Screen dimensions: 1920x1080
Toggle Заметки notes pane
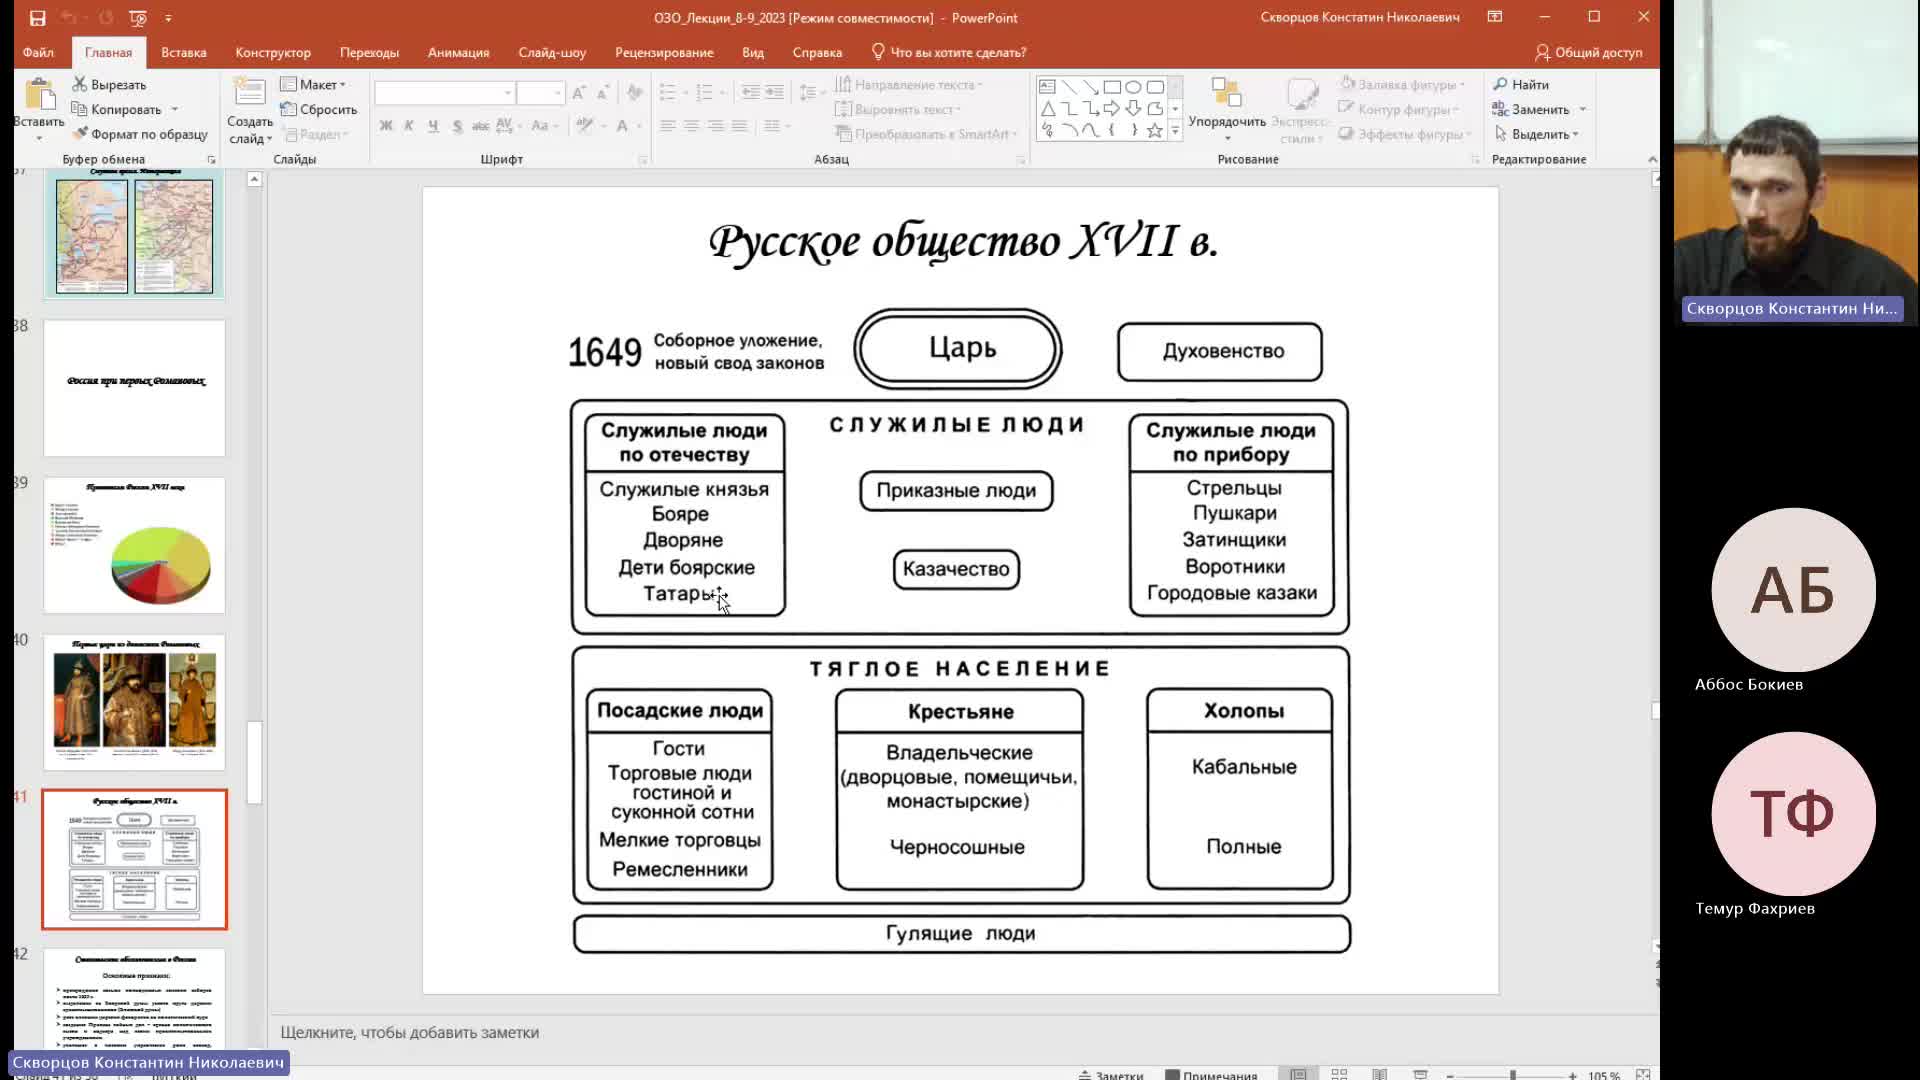click(x=1111, y=1075)
